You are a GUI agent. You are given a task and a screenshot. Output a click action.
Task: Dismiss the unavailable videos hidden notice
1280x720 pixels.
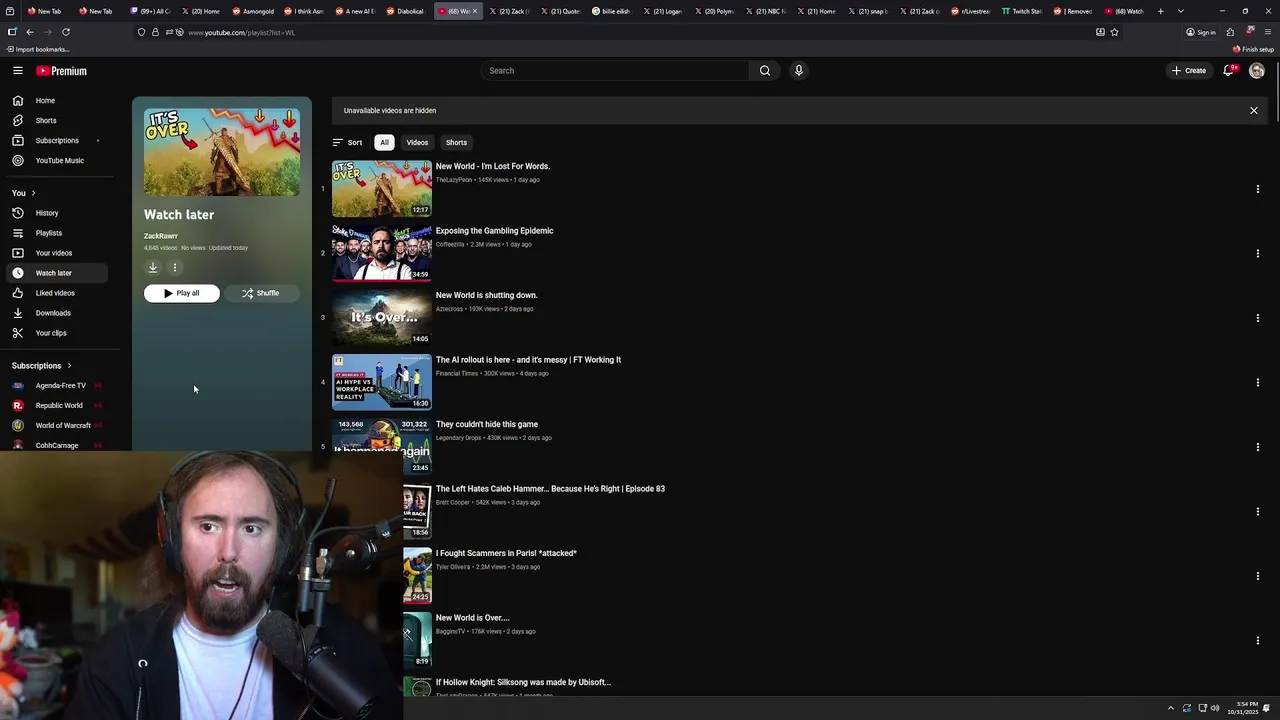[1254, 111]
